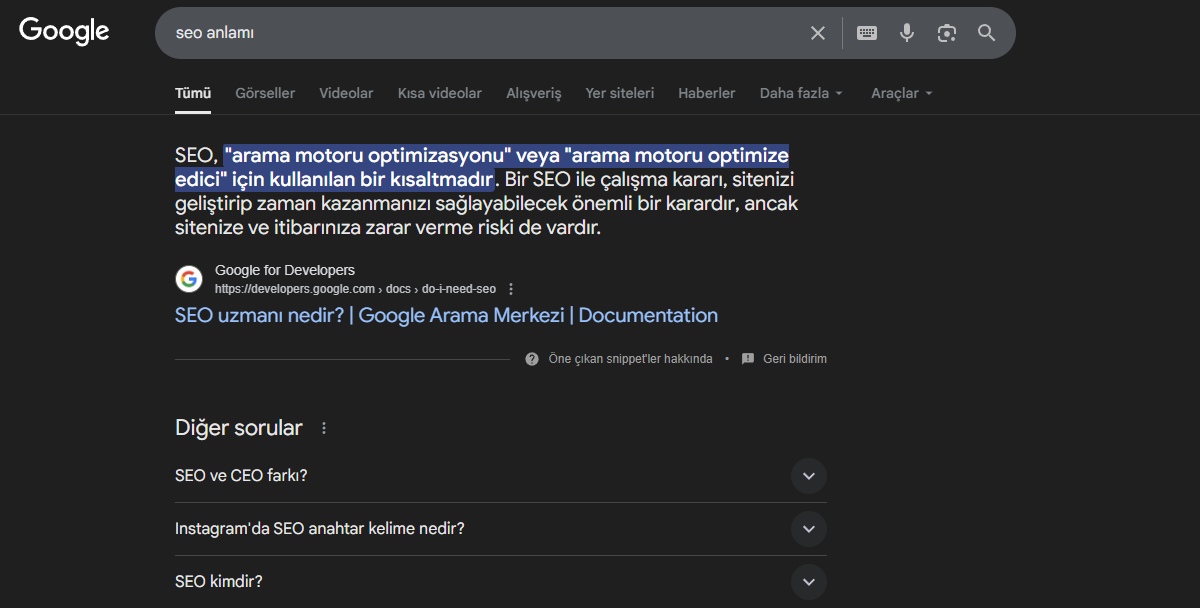The width and height of the screenshot is (1200, 608).
Task: Start voice search with microphone icon
Action: pos(907,33)
